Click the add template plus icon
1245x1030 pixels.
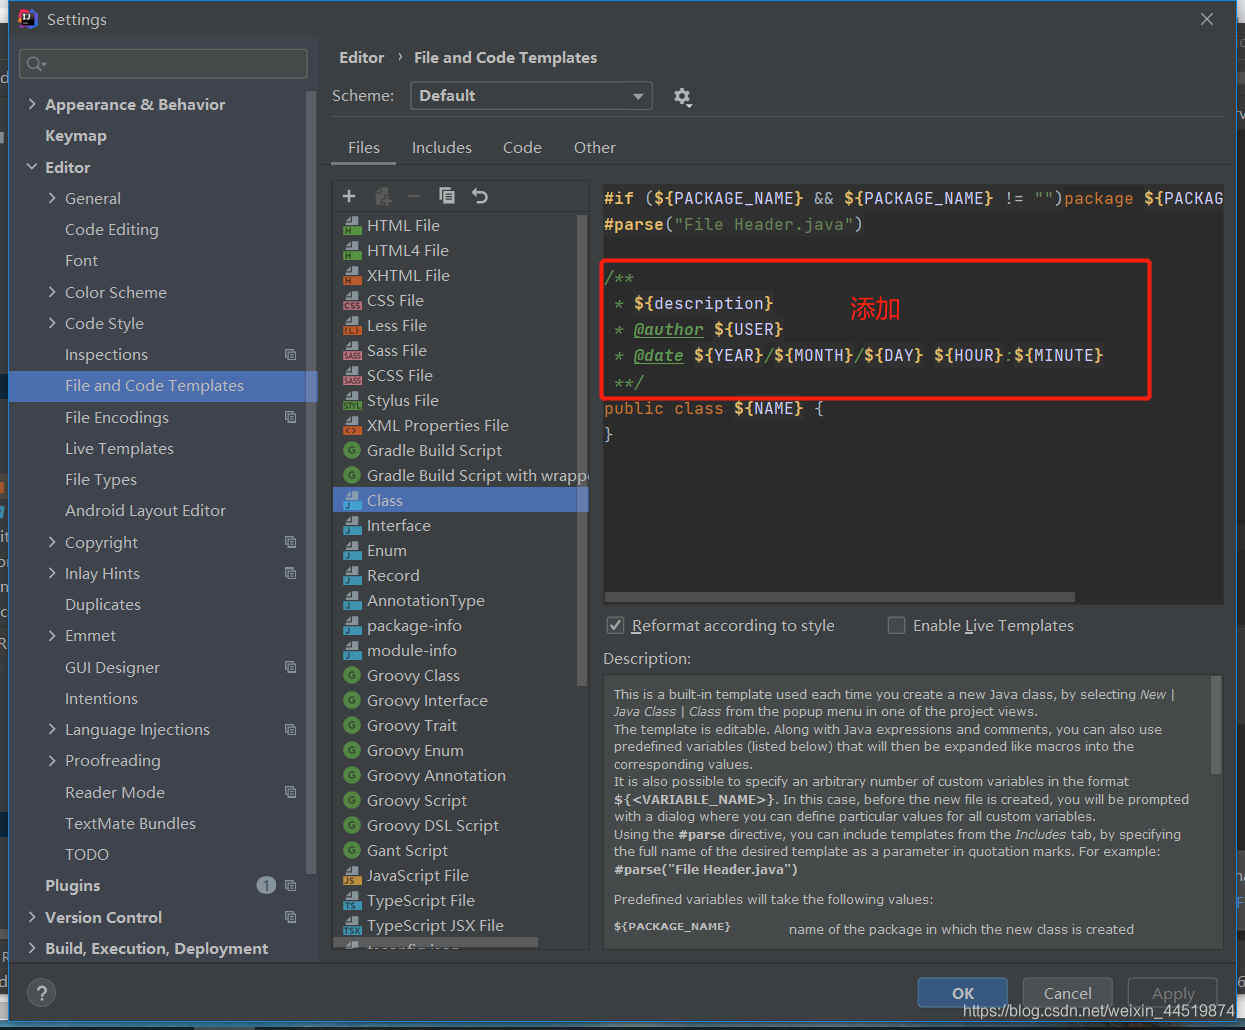coord(349,196)
